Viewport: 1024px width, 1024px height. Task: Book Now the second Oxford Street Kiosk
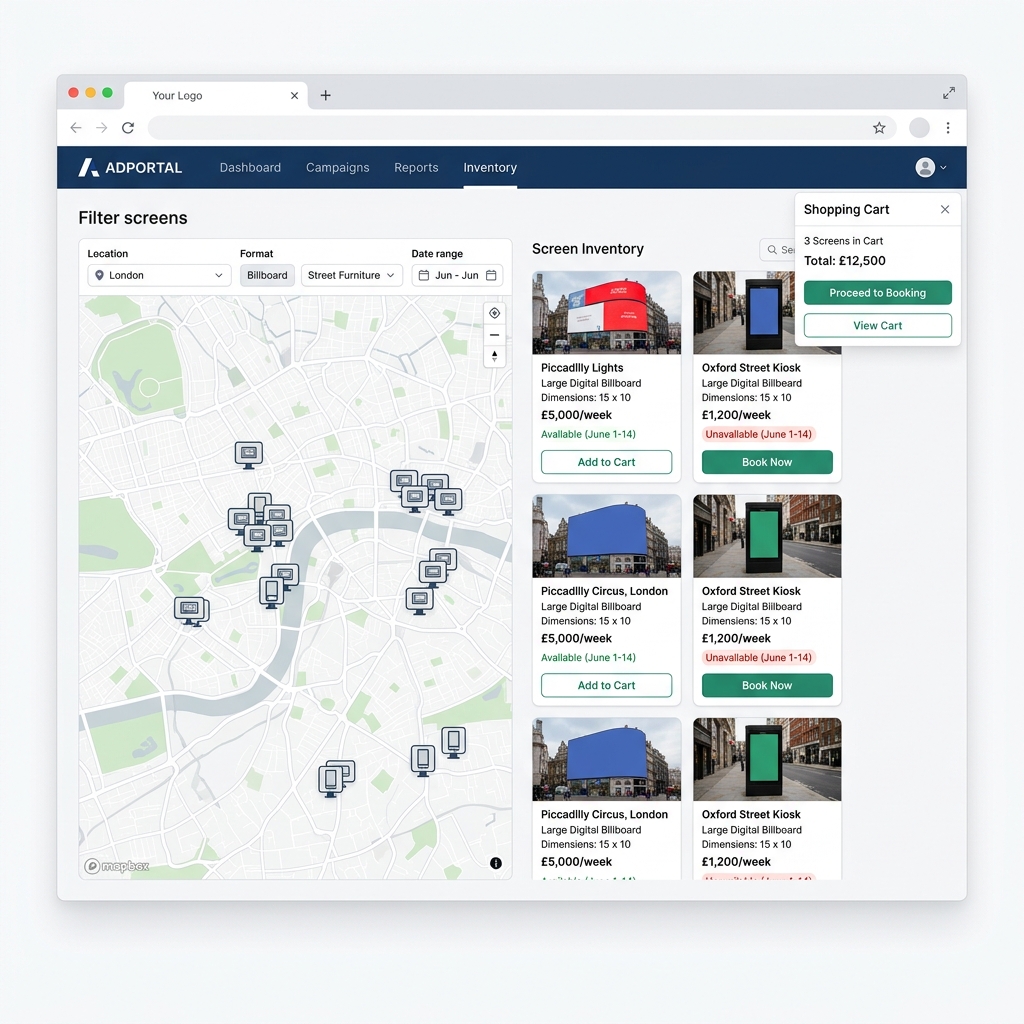point(767,686)
